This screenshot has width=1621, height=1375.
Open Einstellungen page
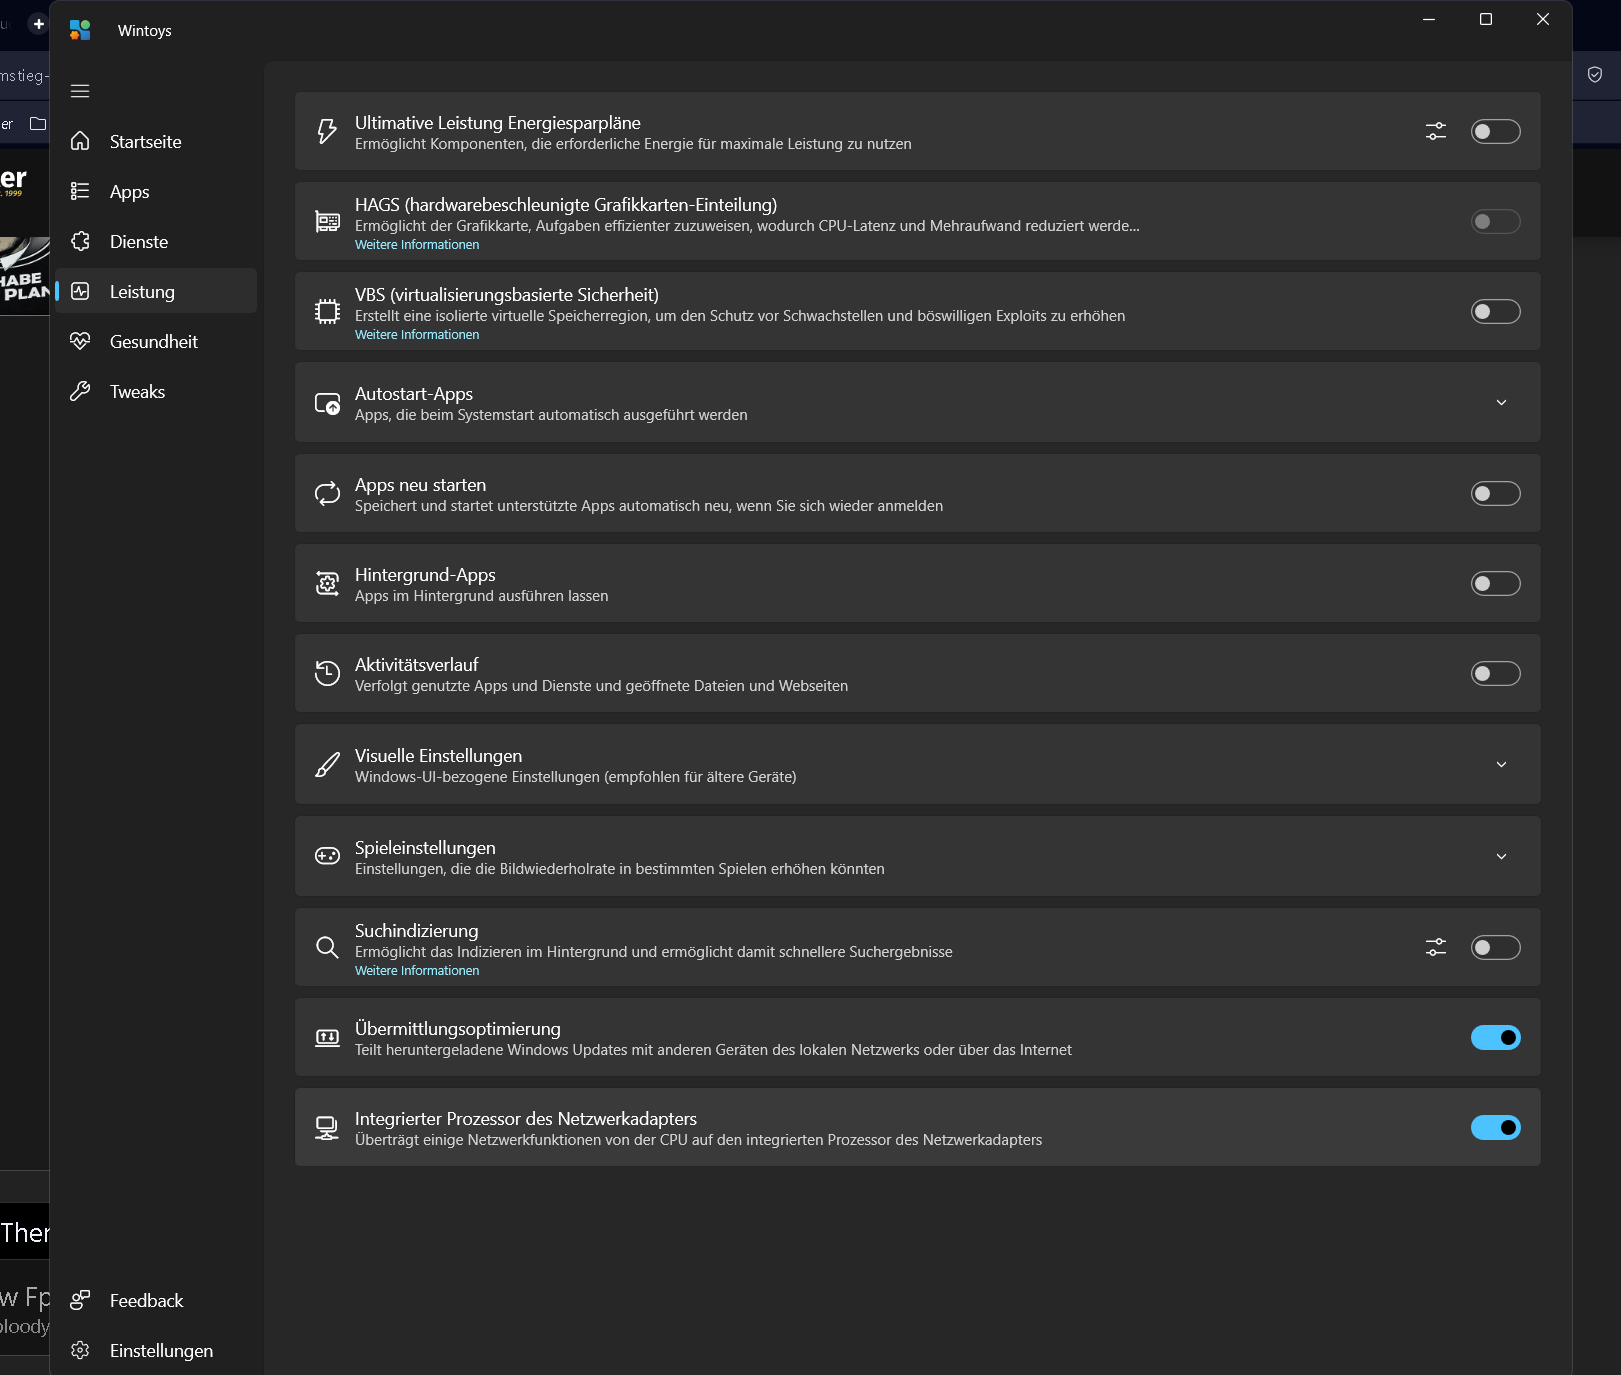156,1350
